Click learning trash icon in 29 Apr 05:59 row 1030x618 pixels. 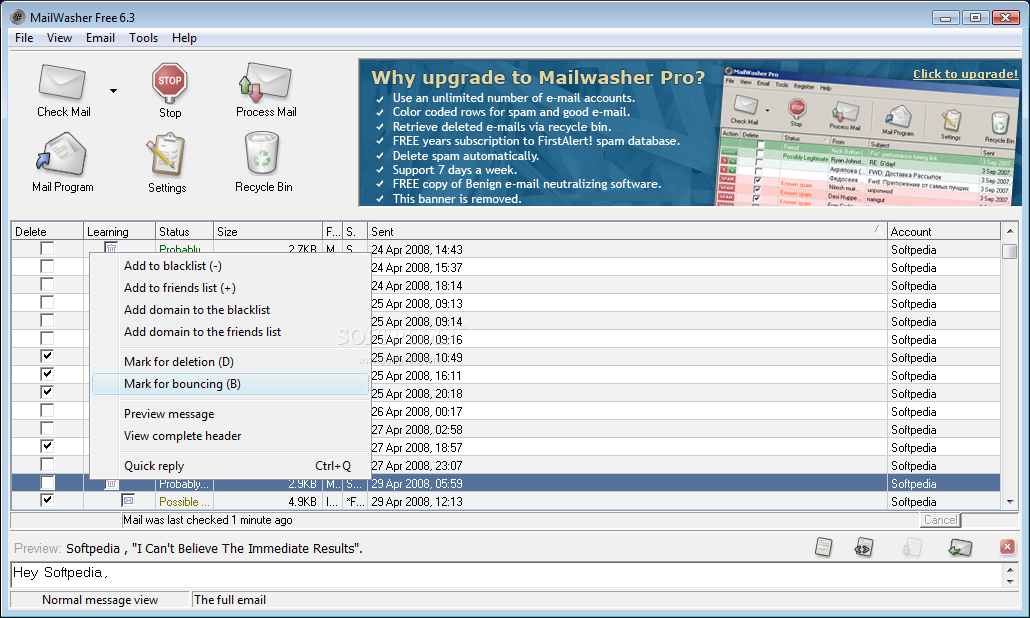(112, 484)
